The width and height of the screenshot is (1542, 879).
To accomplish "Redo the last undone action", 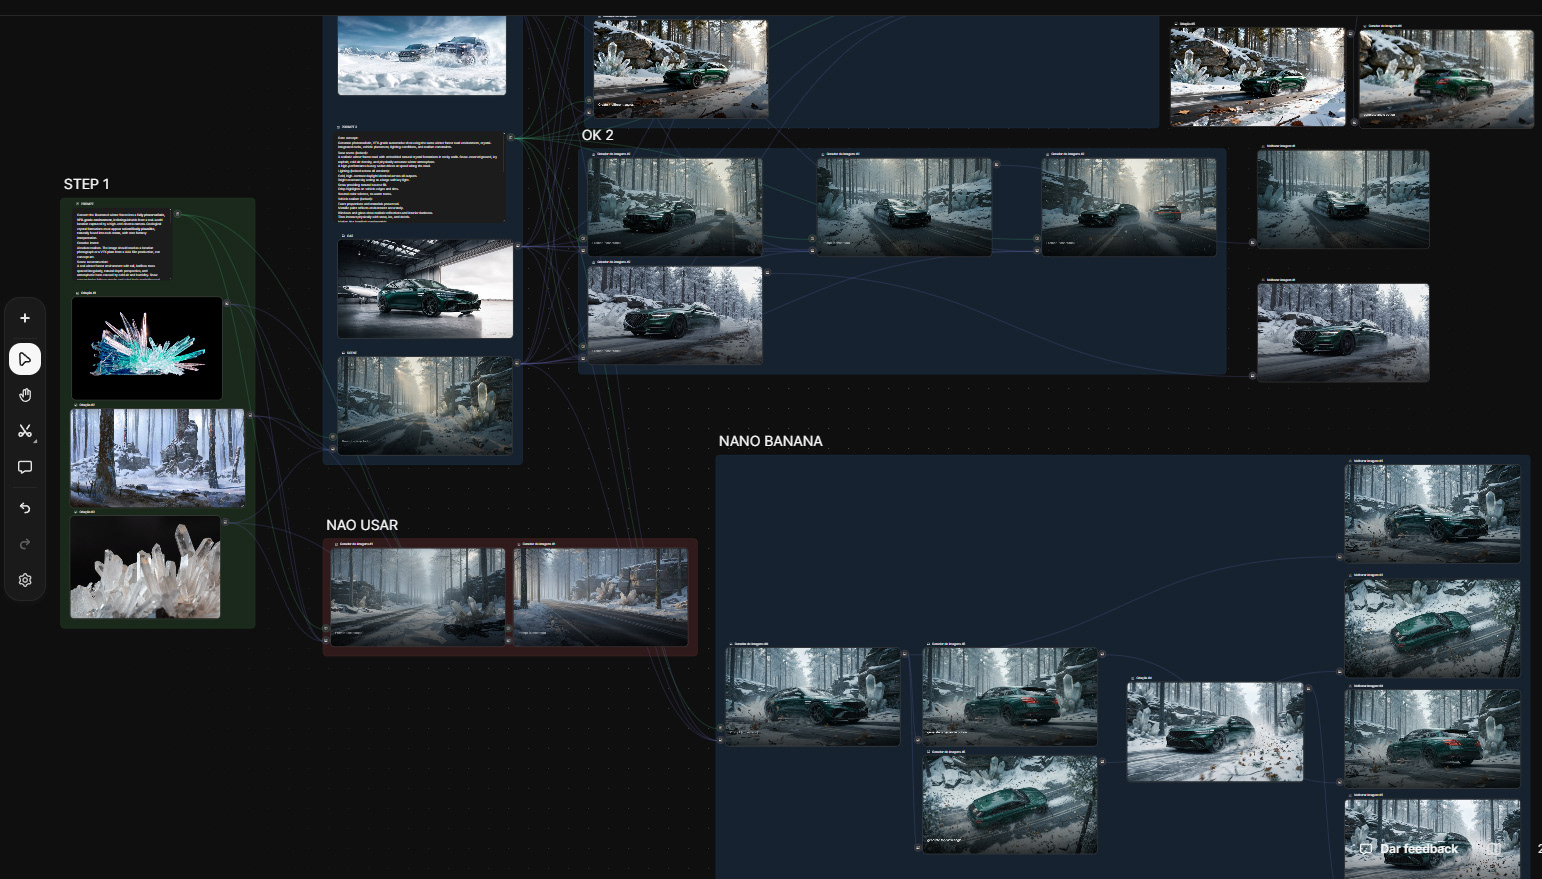I will 25,544.
